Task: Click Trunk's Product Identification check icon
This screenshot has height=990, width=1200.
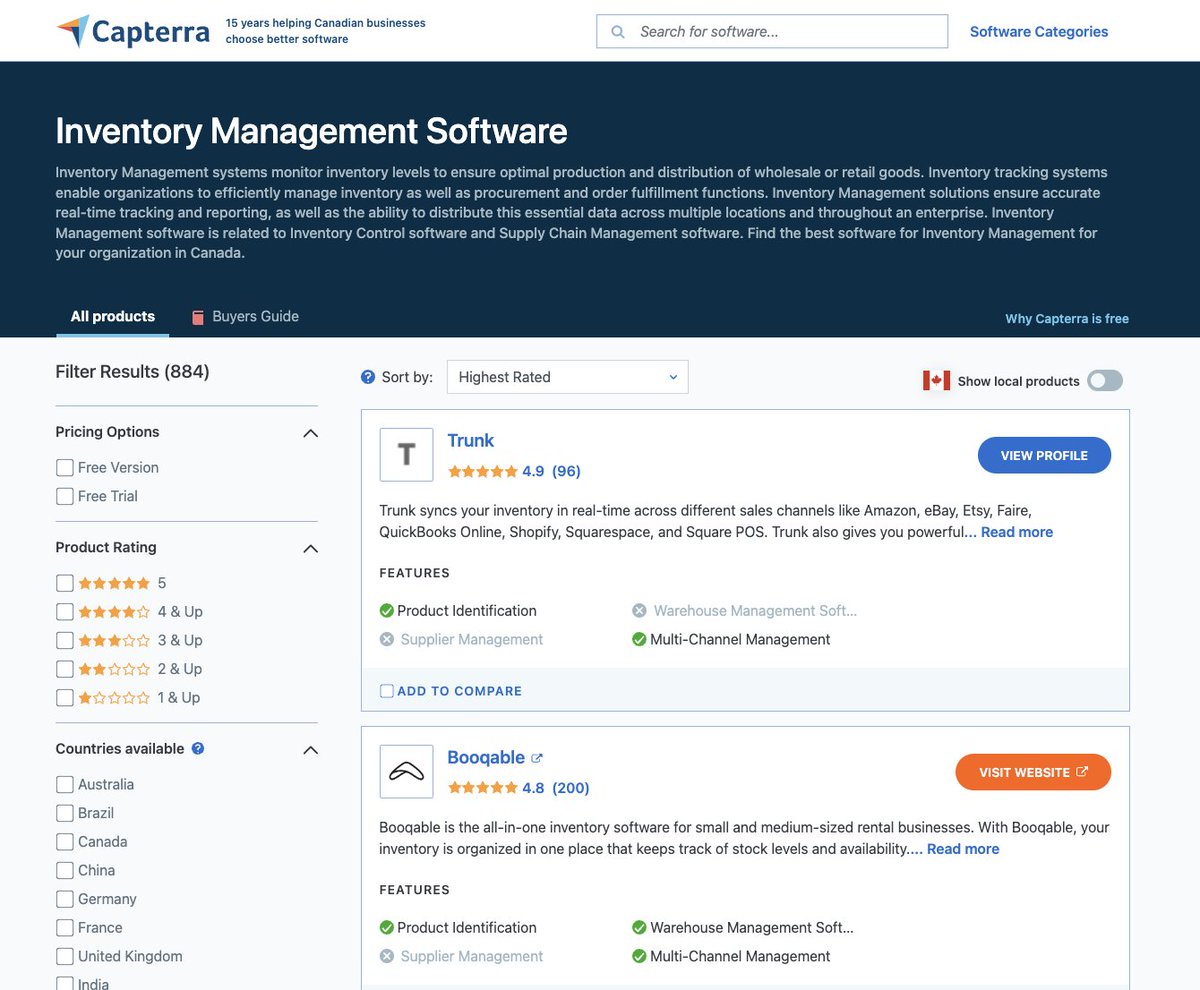Action: 386,610
